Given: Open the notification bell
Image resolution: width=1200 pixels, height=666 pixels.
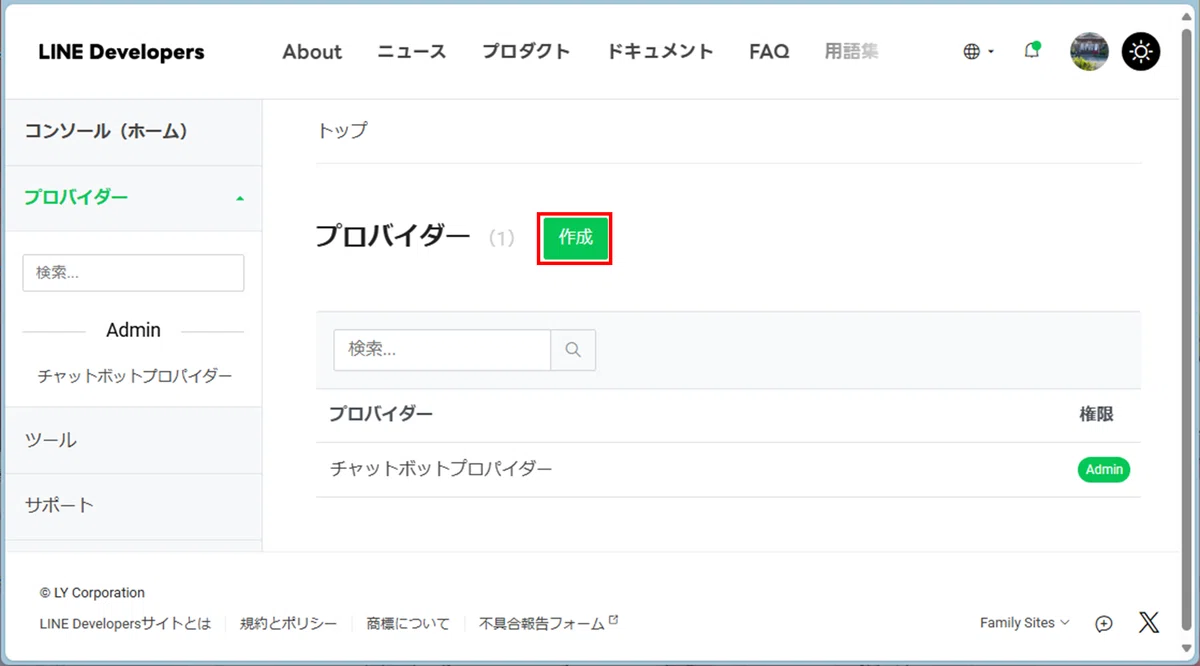Looking at the screenshot, I should click(1032, 51).
